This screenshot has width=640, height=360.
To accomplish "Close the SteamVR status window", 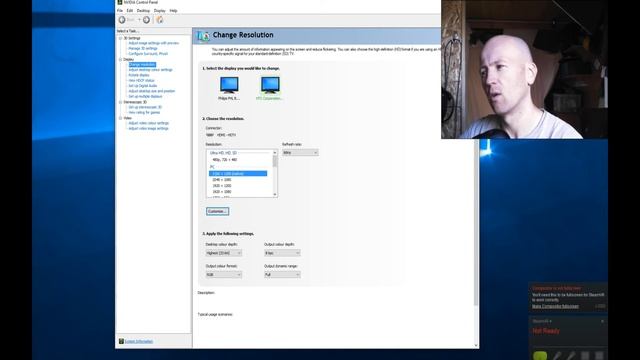I will point(602,321).
